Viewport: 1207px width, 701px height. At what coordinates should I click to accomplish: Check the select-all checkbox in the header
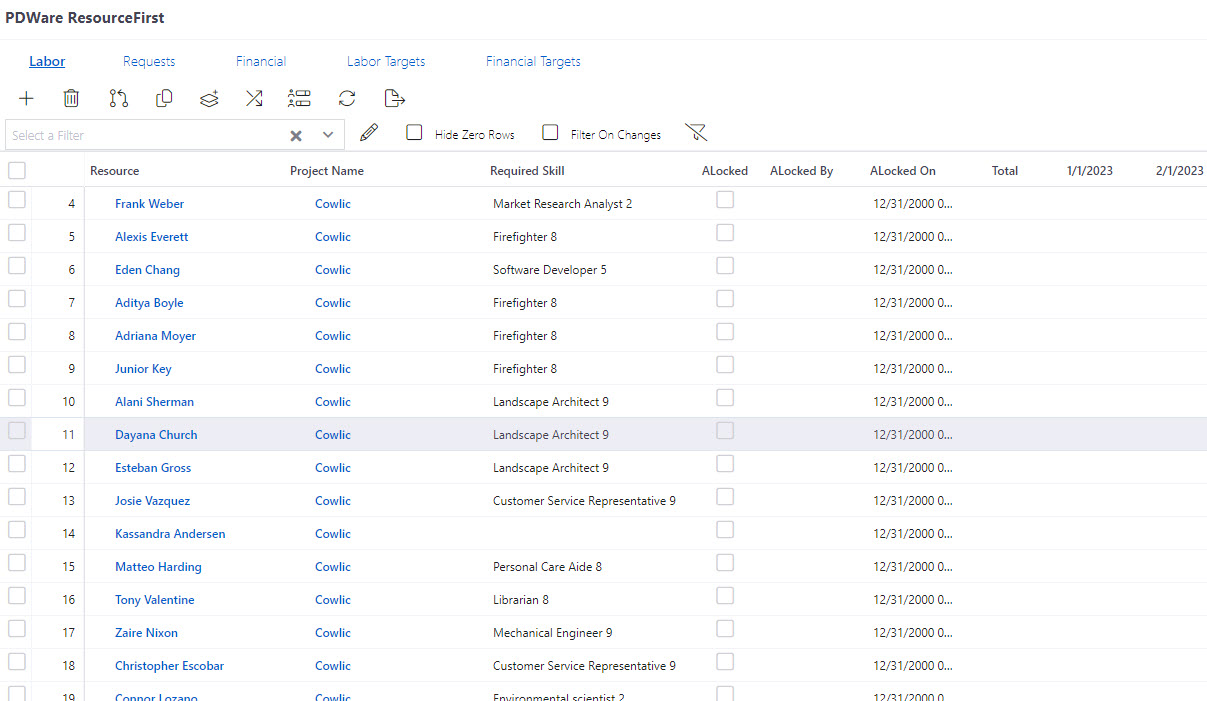click(x=16, y=170)
